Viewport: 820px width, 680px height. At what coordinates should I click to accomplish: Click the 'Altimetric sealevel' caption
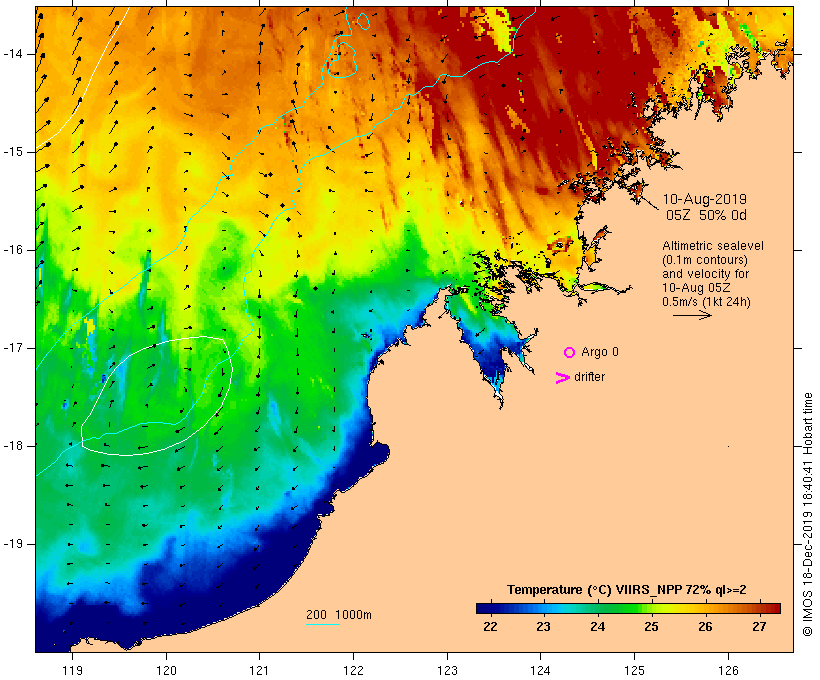713,246
